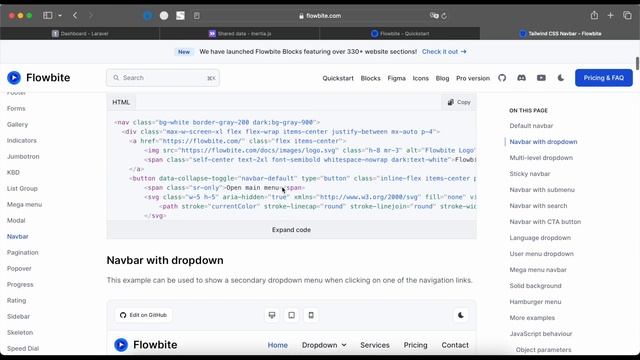Switch to Flowbite - Quickstart tab

click(x=400, y=33)
